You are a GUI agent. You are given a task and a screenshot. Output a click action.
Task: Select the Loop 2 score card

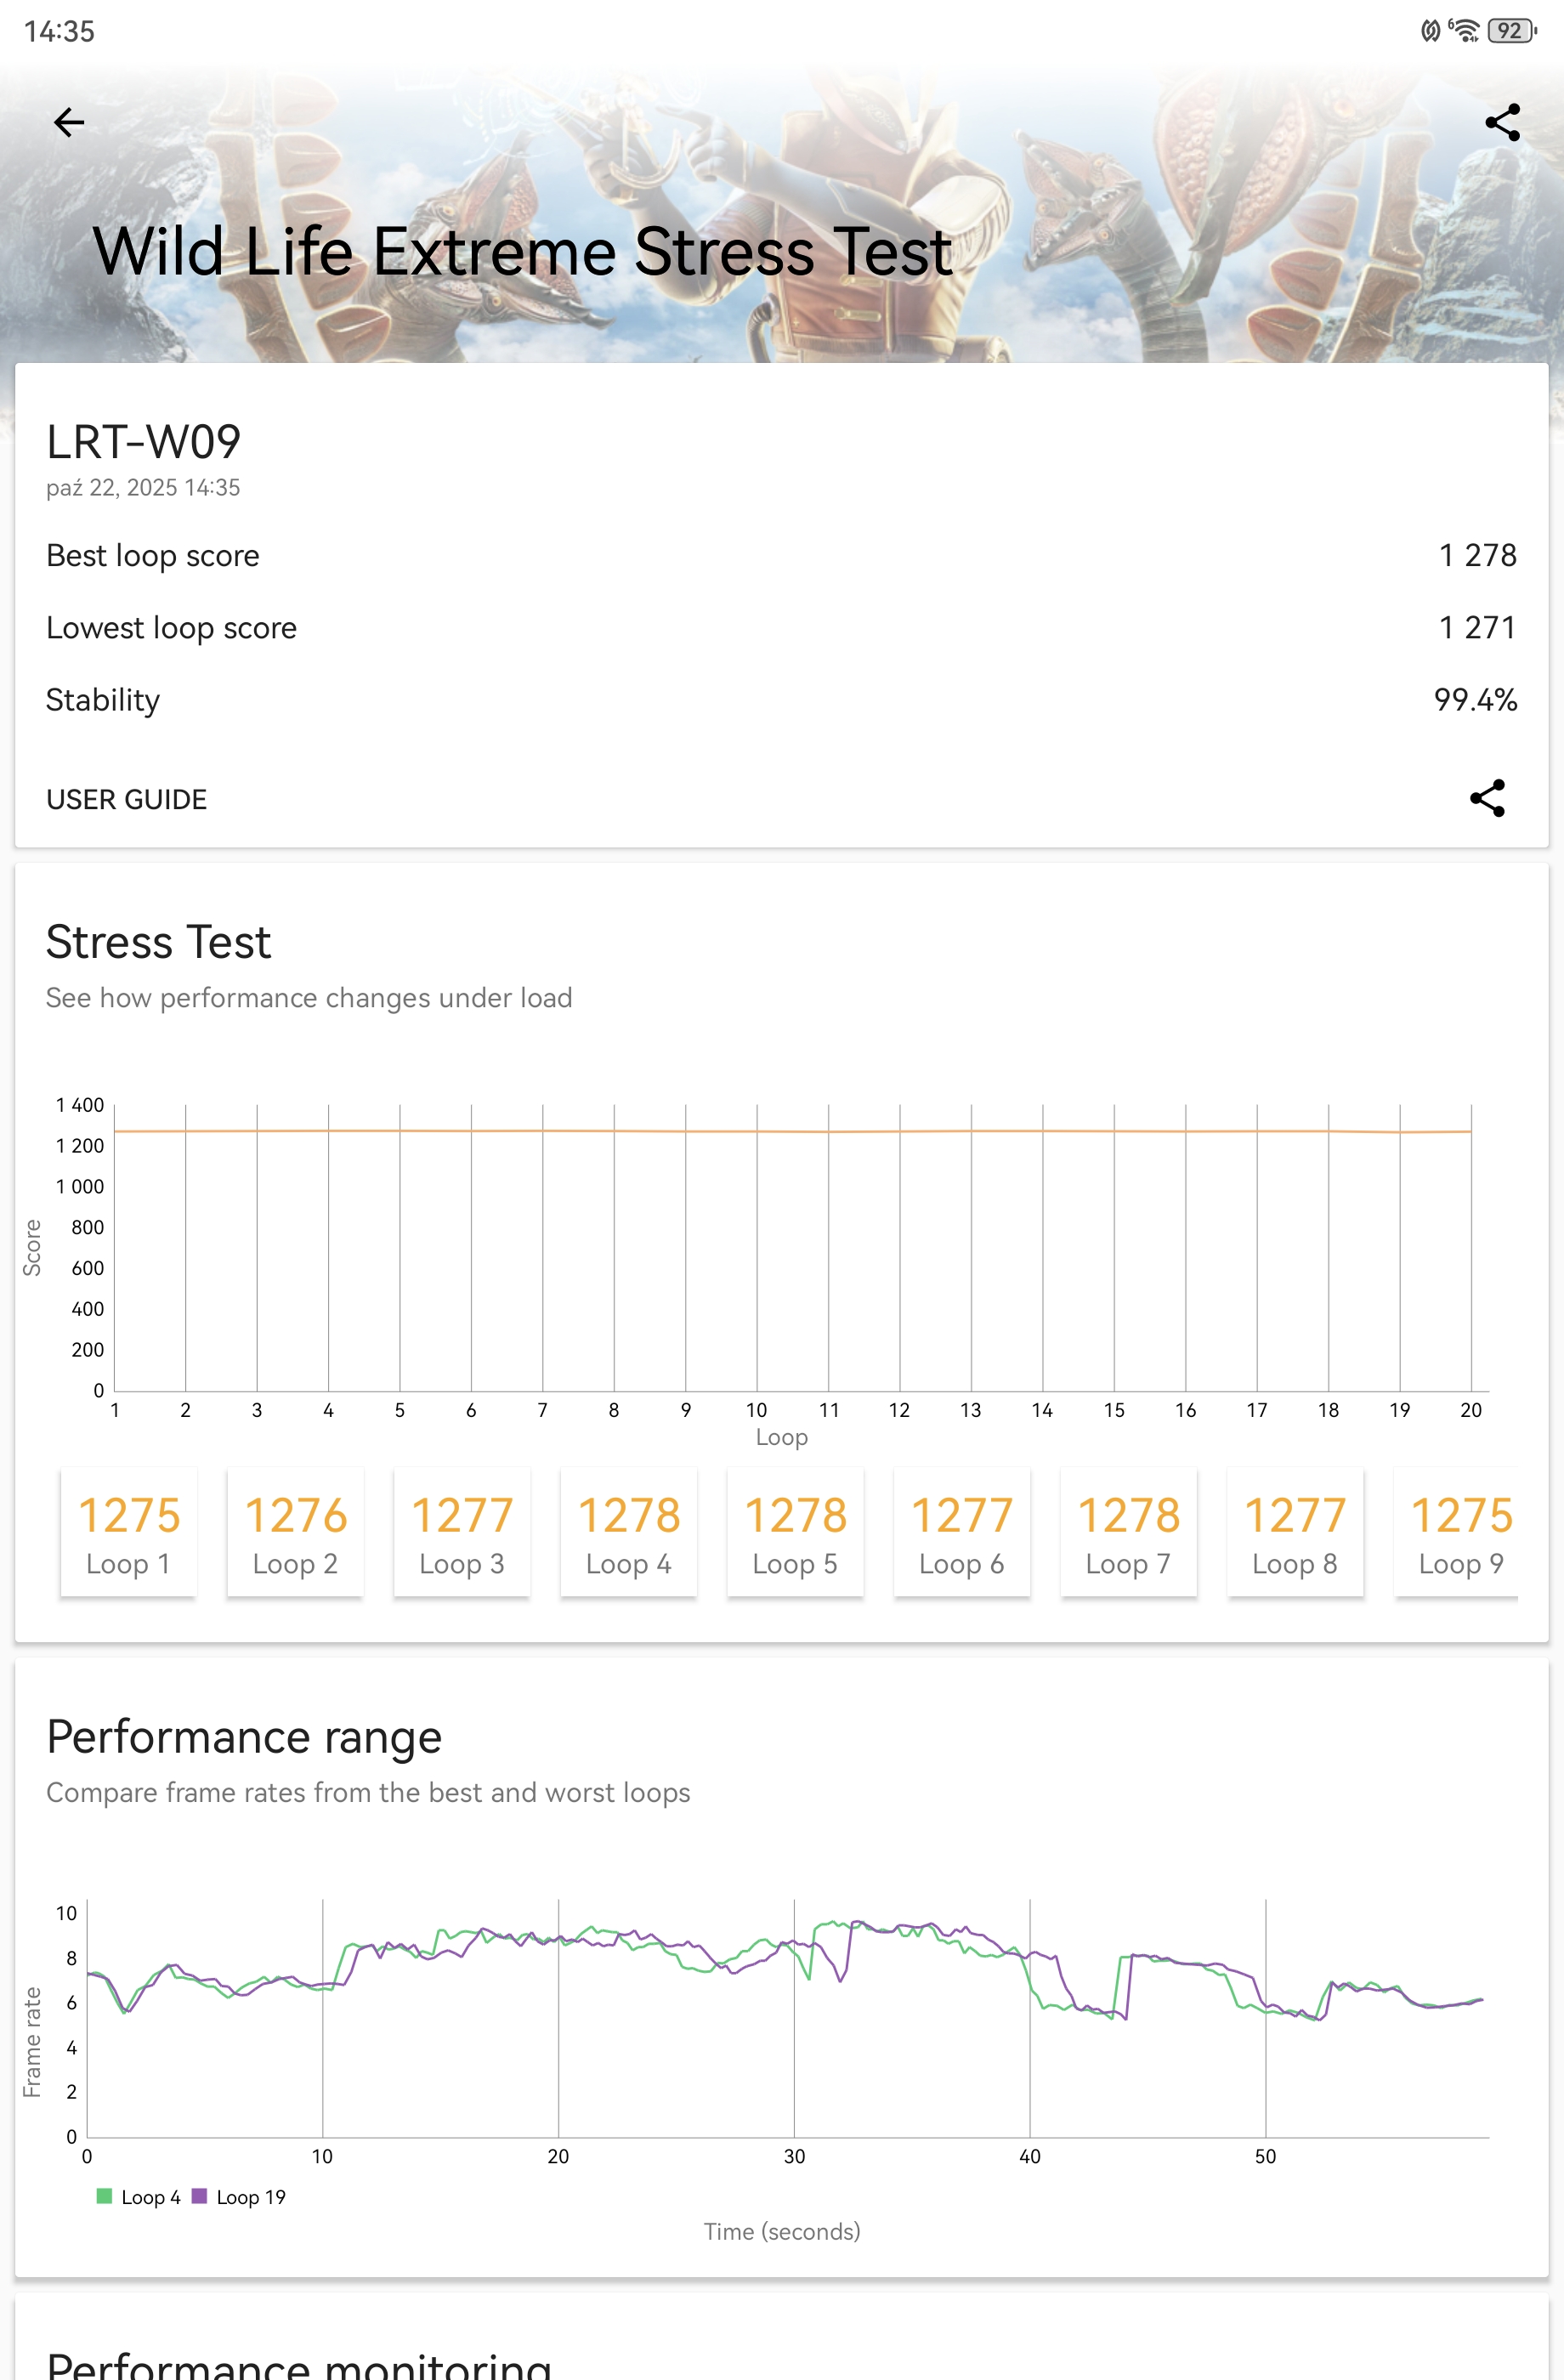point(295,1532)
